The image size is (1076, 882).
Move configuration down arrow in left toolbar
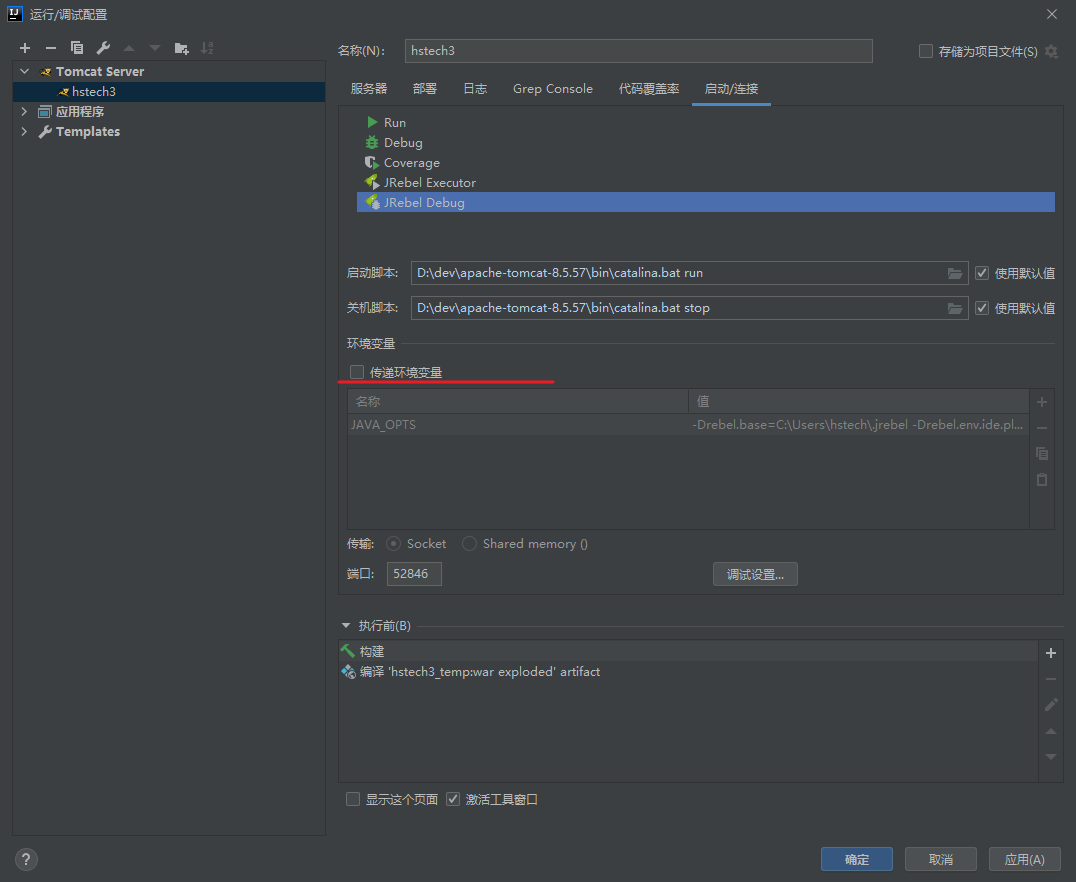pos(155,48)
